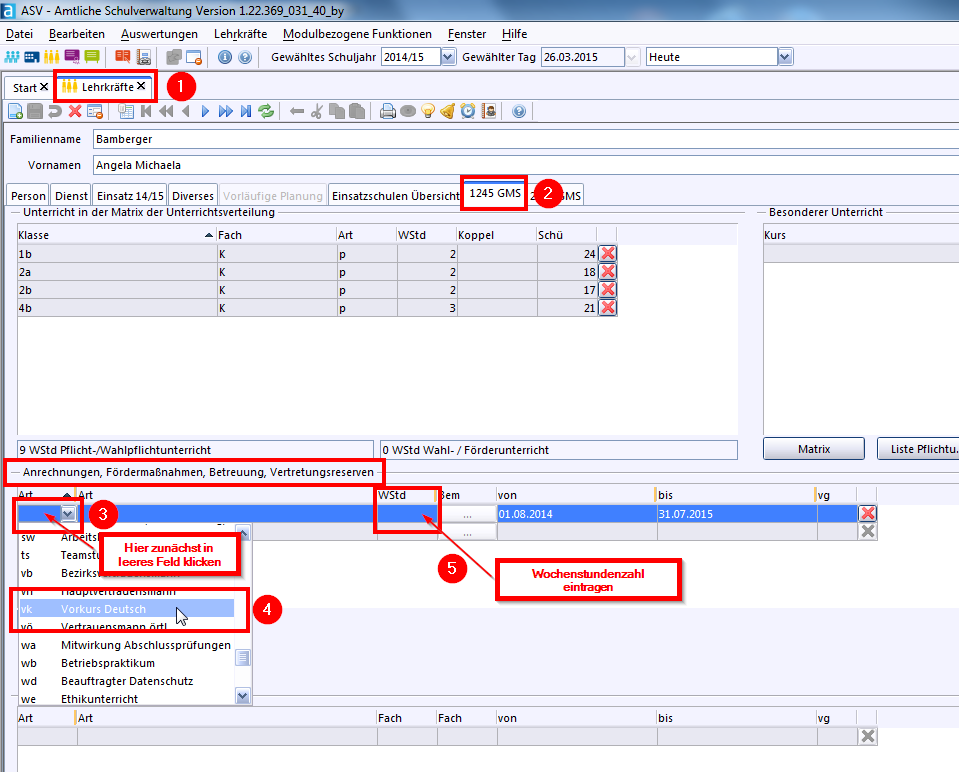Screen dimensions: 959x772
Task: Open the Schüler module icon (blue people)
Action: tap(12, 57)
